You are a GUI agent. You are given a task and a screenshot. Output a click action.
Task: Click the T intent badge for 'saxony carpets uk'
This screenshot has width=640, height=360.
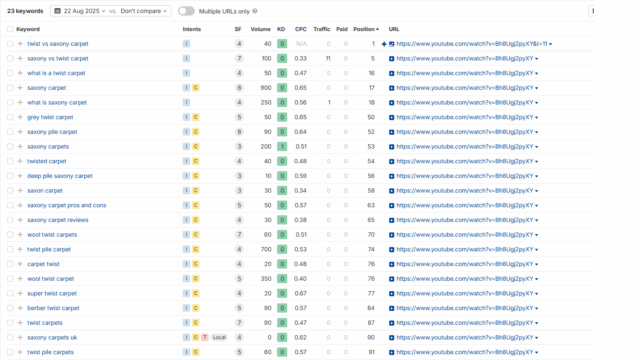205,337
